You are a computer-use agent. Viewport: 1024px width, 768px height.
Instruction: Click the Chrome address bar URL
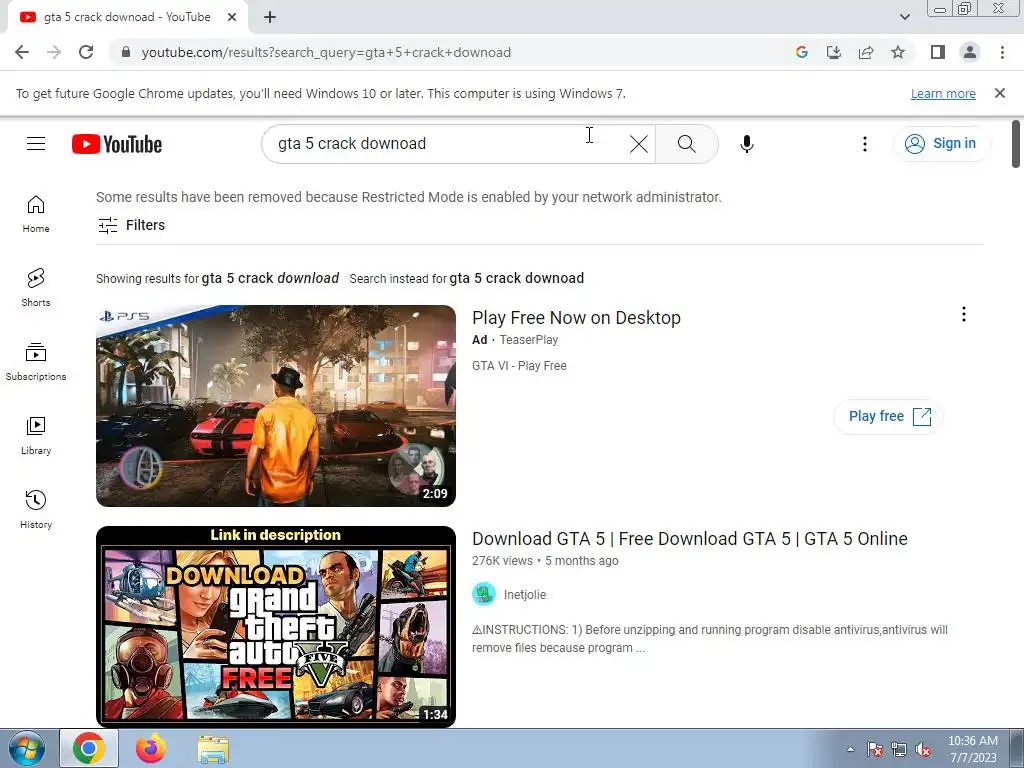[326, 52]
